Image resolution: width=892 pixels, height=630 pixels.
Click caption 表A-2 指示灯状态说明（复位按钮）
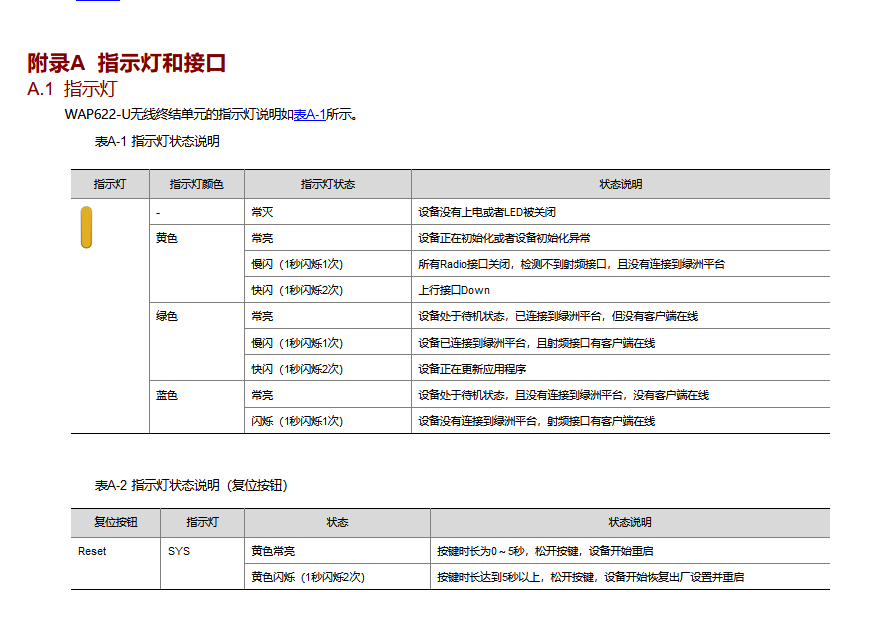(x=191, y=485)
